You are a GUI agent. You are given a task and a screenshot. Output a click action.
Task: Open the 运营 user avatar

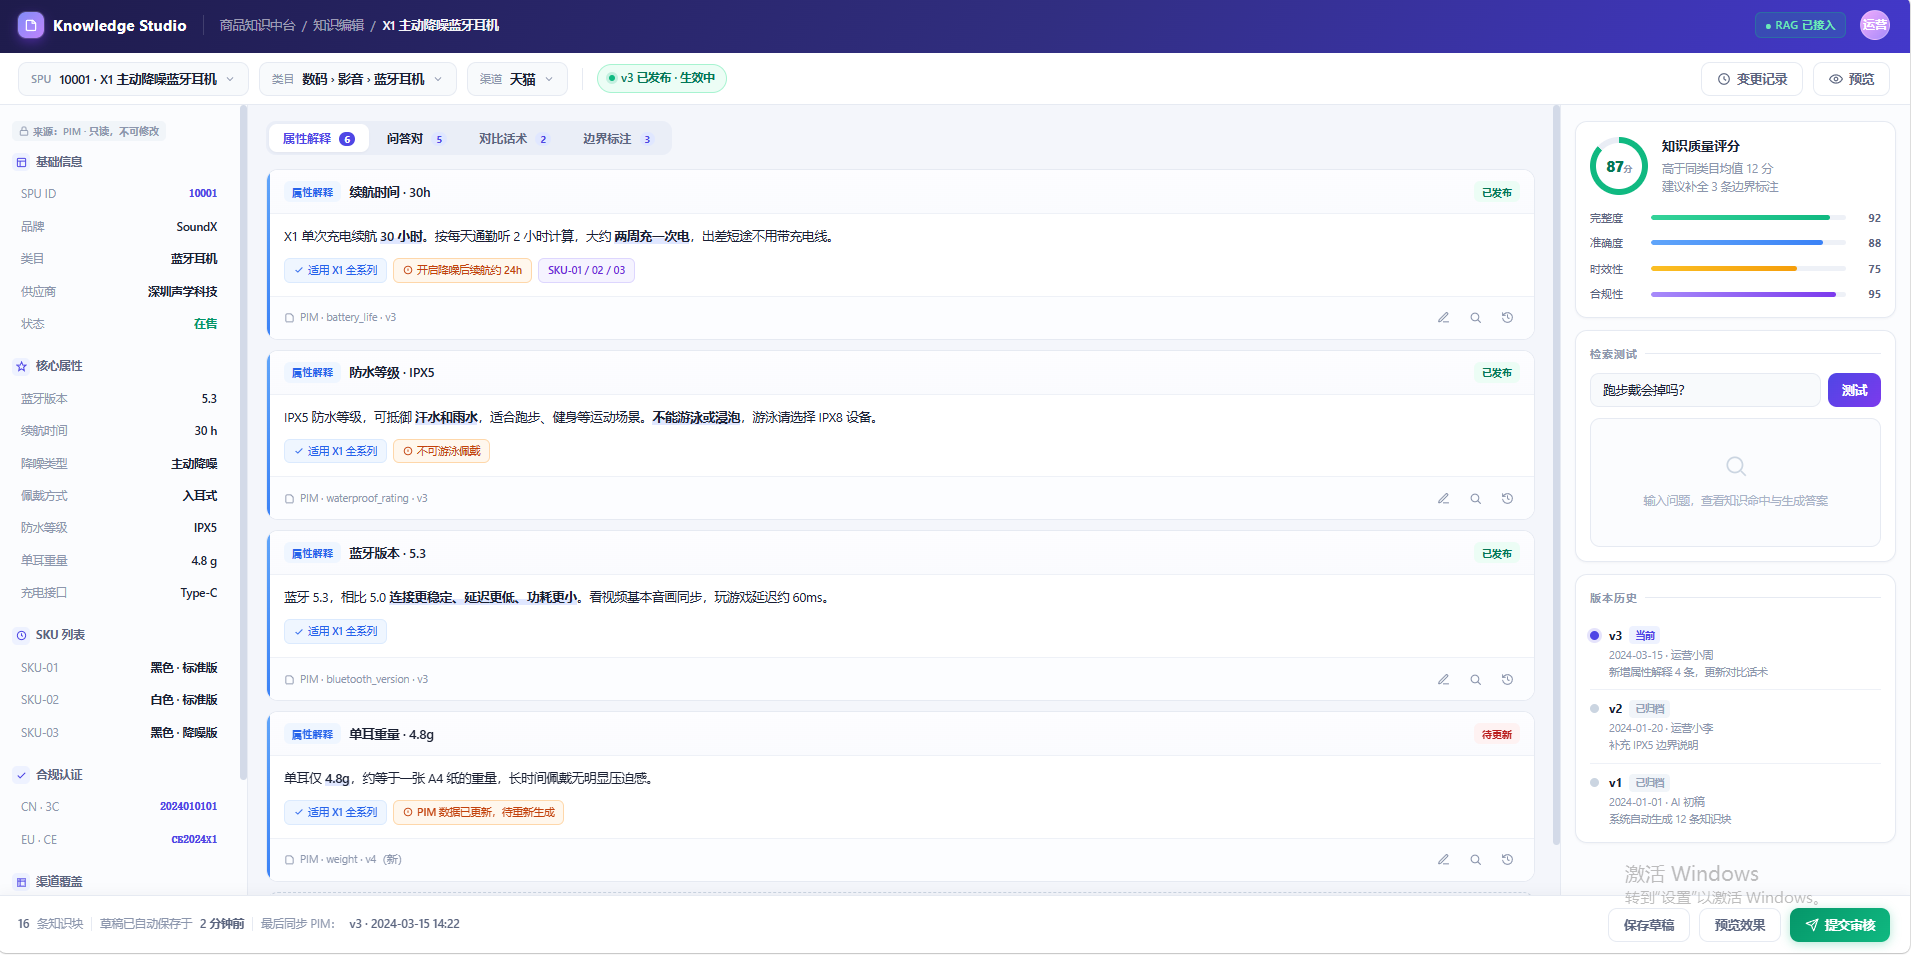click(x=1875, y=25)
